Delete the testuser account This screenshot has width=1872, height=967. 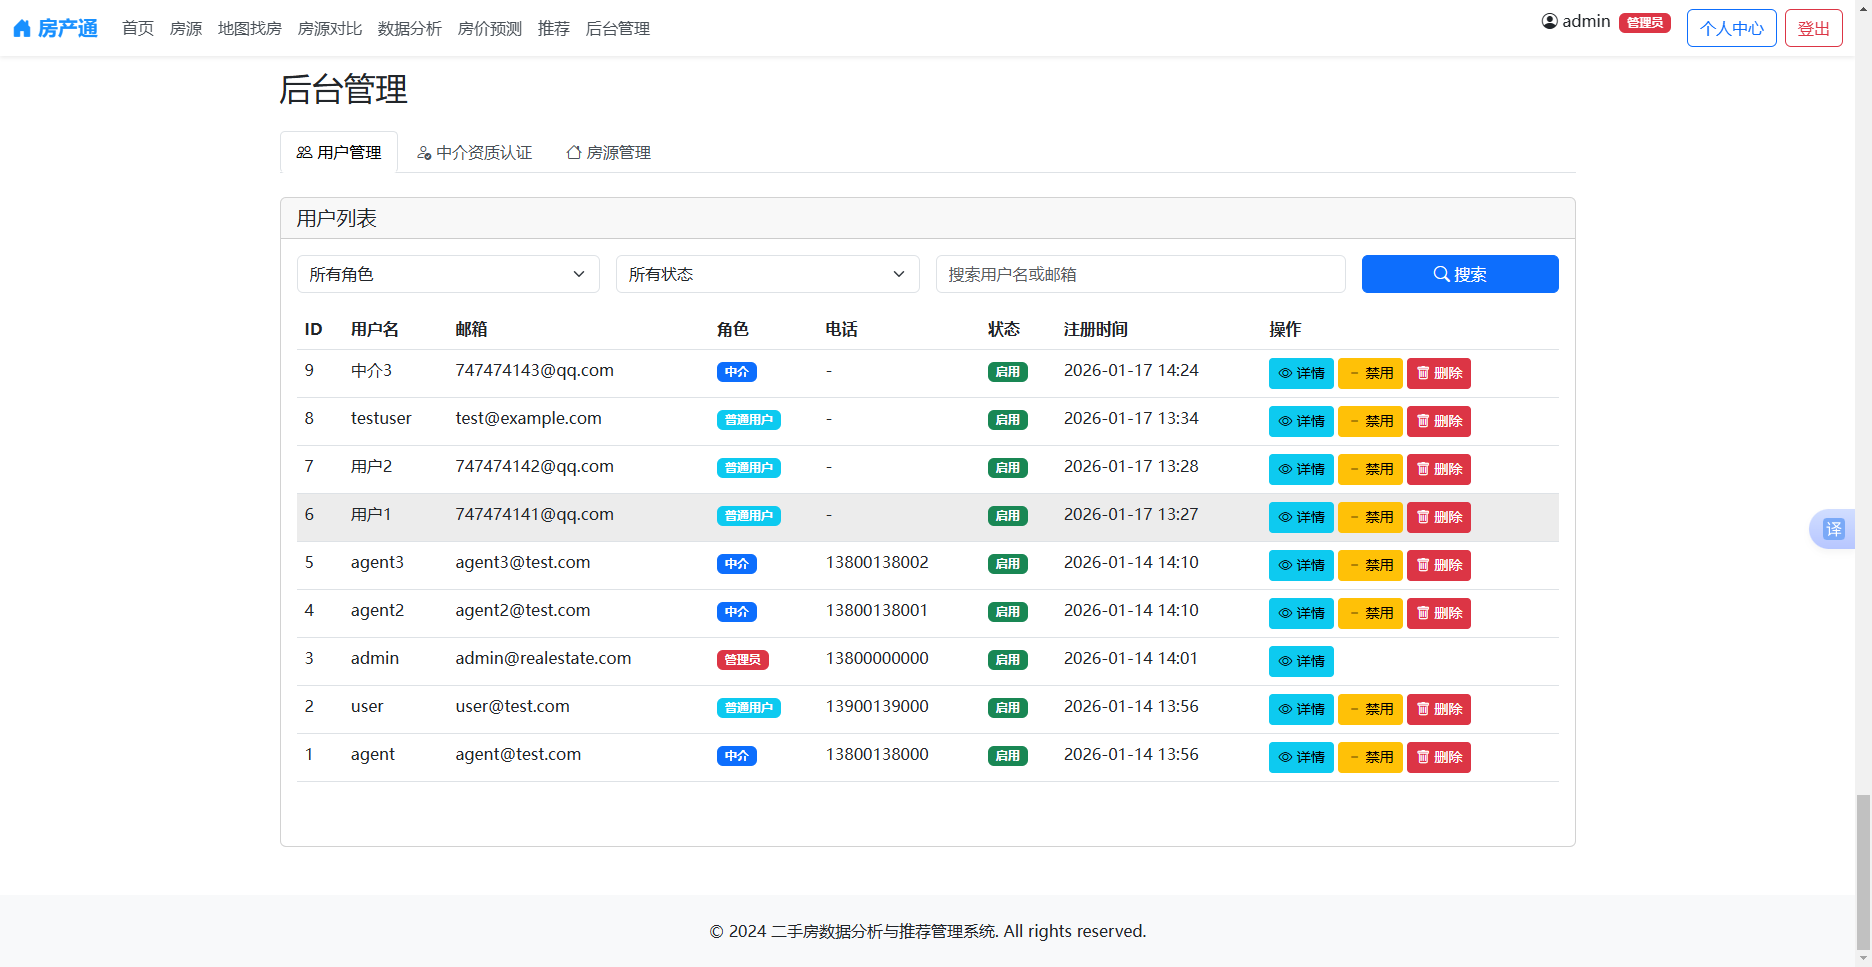pyautogui.click(x=1439, y=421)
